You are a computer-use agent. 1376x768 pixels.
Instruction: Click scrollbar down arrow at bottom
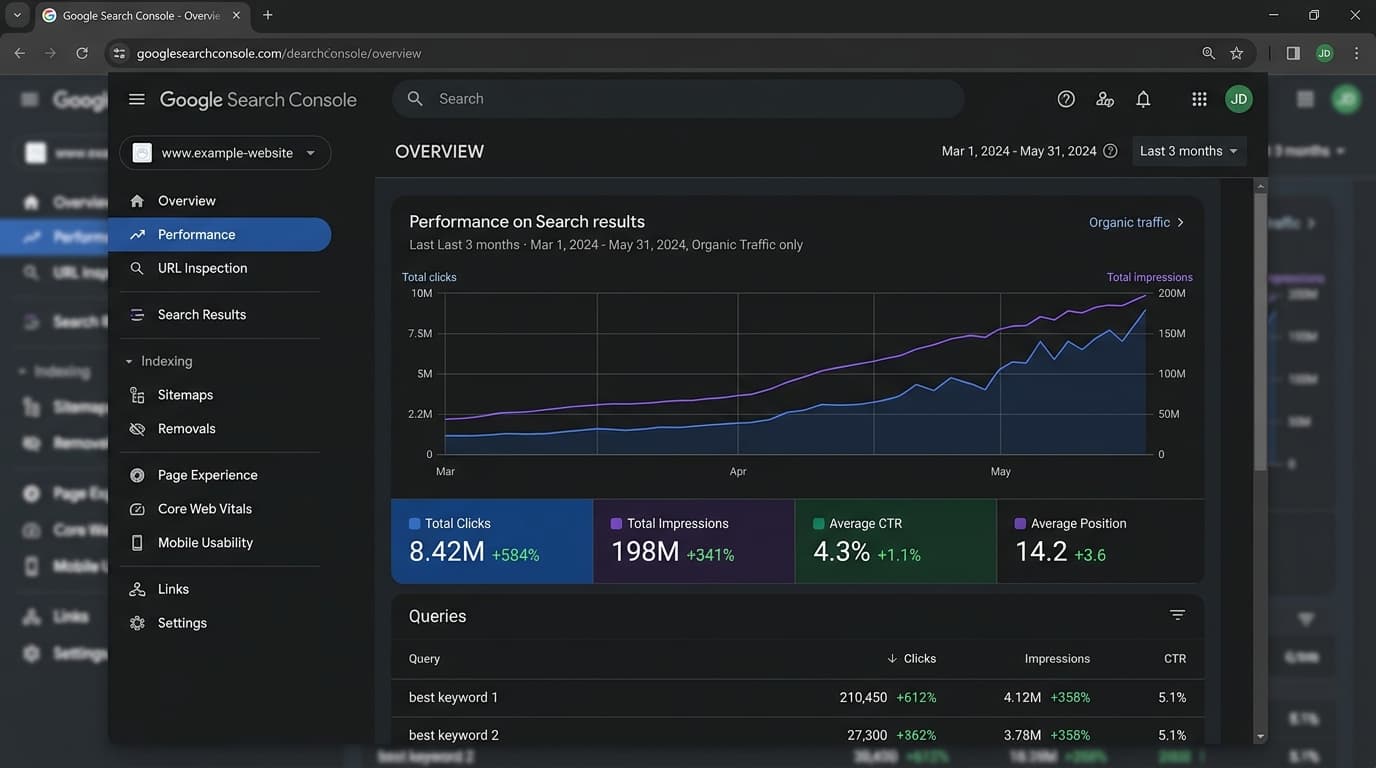point(1260,736)
